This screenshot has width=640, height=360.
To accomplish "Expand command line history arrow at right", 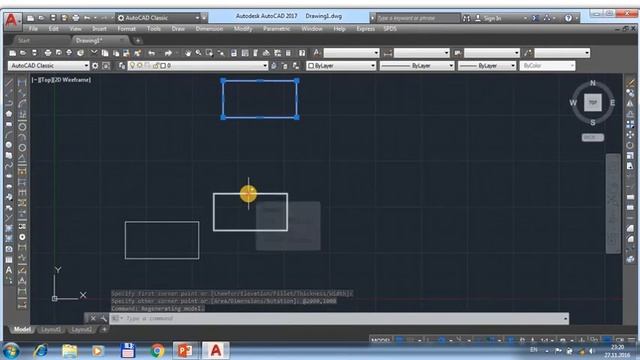I will (x=565, y=318).
